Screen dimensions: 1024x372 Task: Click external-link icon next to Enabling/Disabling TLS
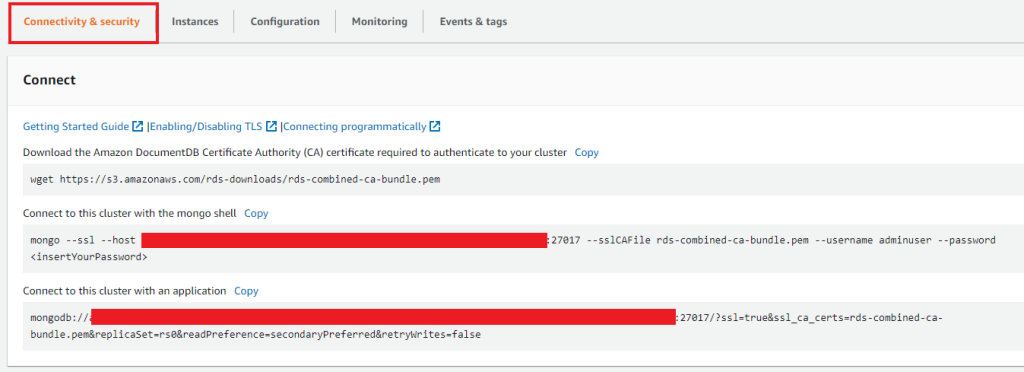tap(271, 126)
